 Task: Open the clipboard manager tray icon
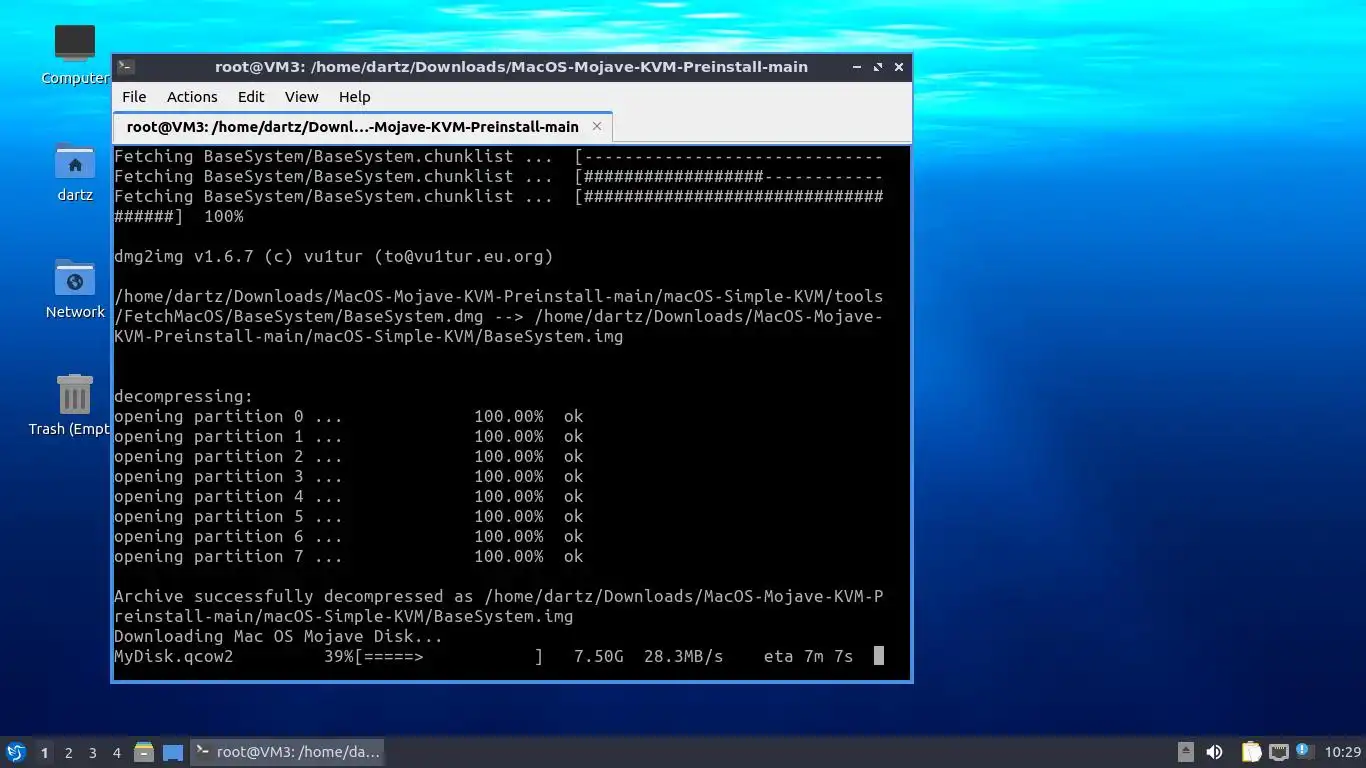click(1251, 752)
